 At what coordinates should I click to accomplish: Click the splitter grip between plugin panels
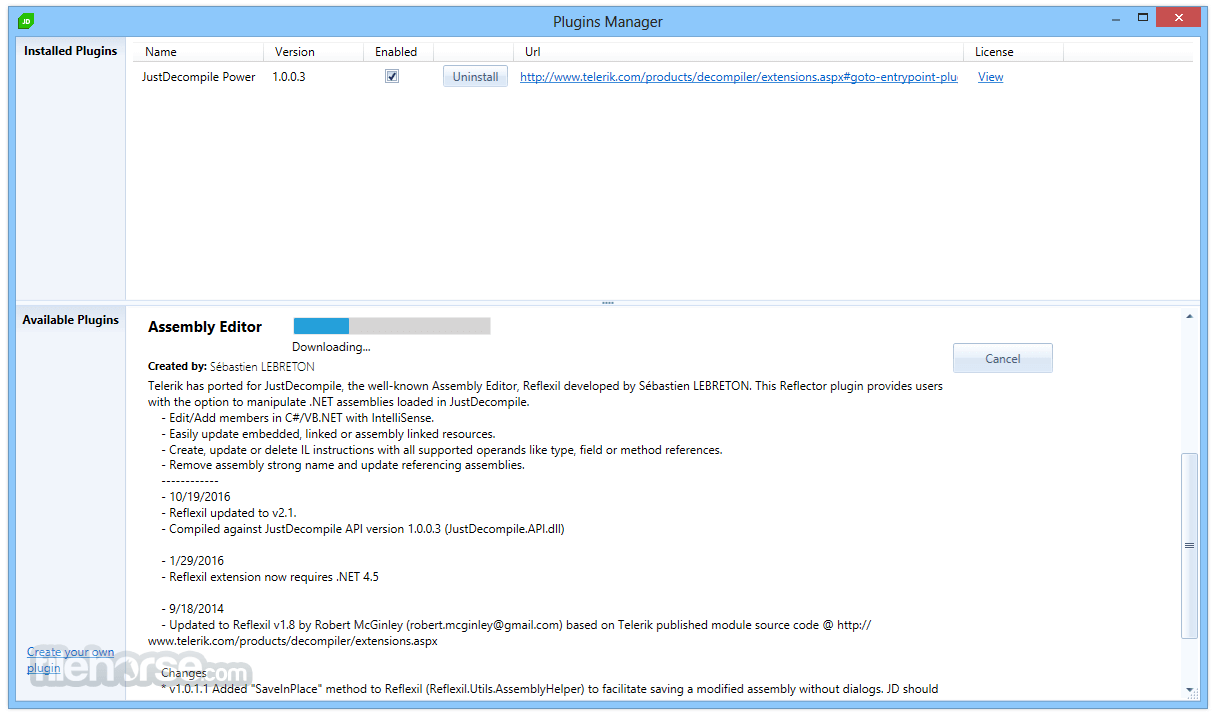pos(607,303)
